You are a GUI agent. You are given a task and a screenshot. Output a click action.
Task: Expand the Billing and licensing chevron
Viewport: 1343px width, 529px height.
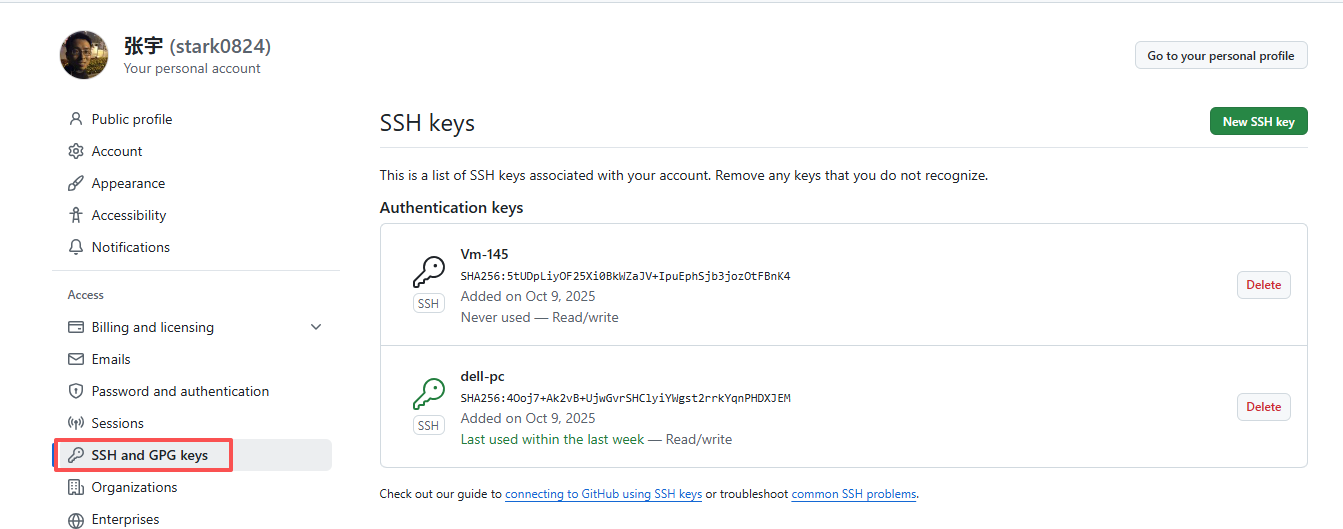pos(316,327)
